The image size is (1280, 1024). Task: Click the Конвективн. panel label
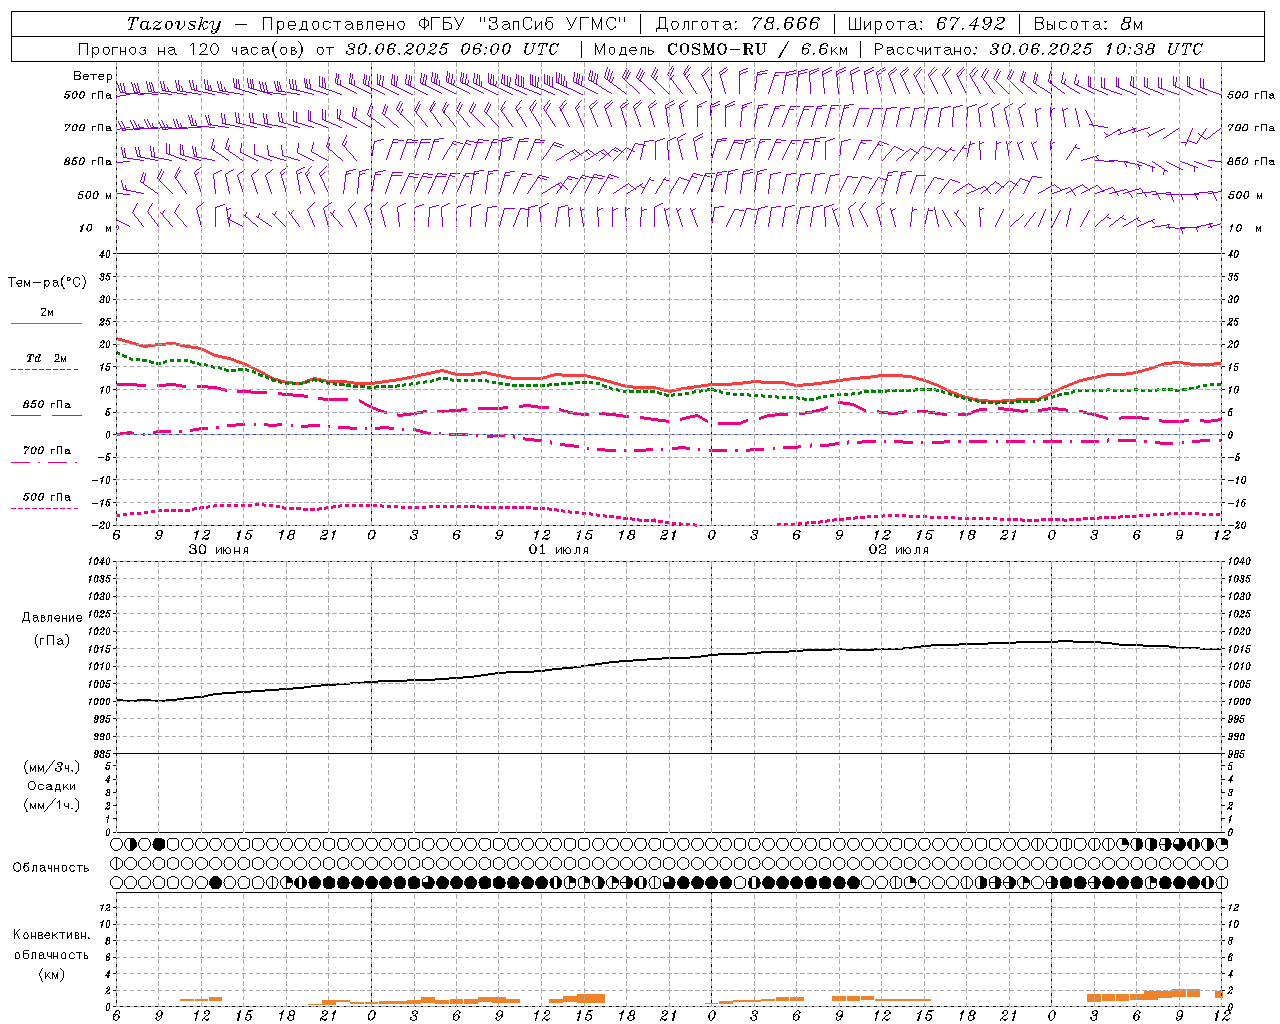51,935
